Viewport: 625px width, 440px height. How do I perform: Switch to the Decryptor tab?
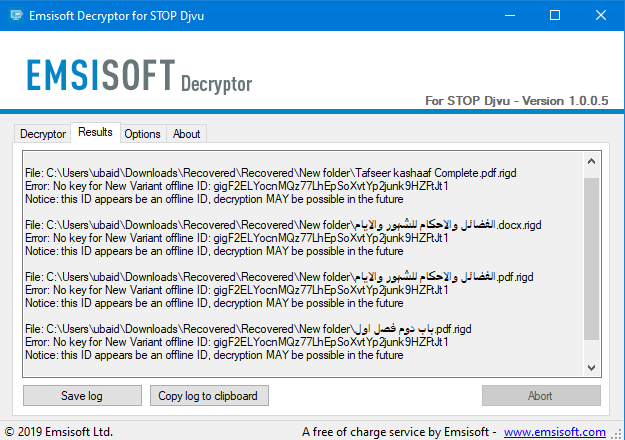(x=43, y=134)
